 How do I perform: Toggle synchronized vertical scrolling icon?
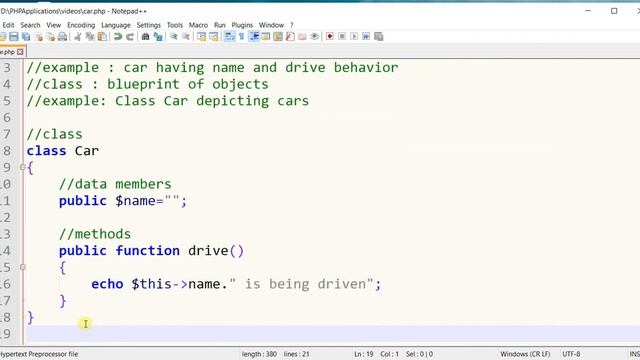tap(201, 37)
